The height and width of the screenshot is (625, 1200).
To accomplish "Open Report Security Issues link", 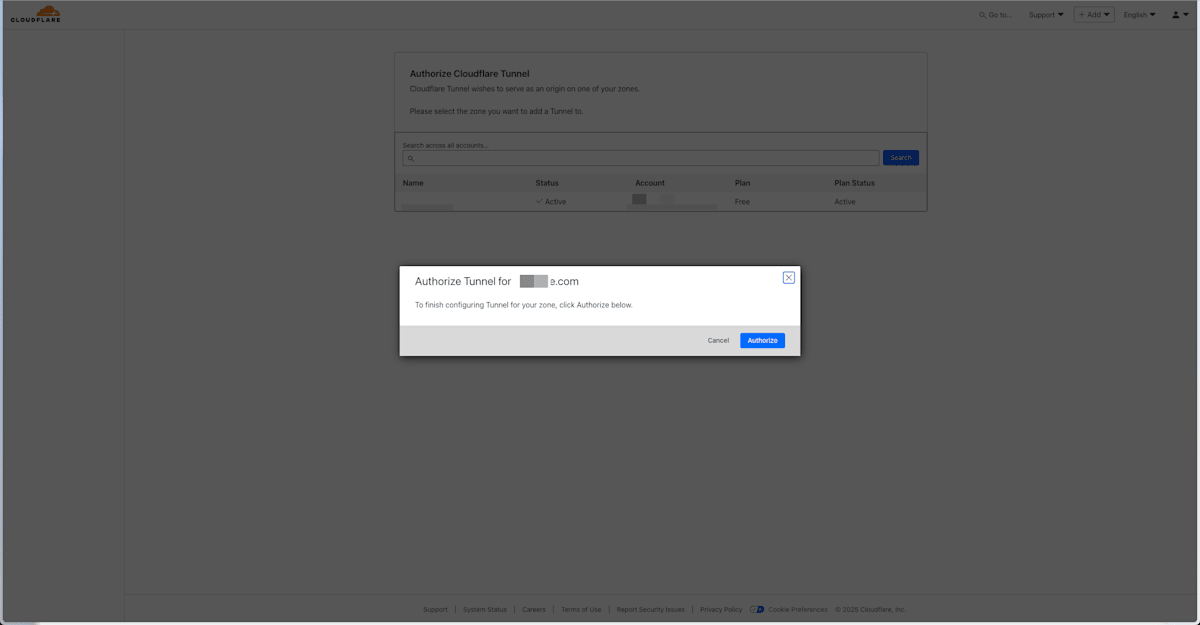I will tap(650, 609).
